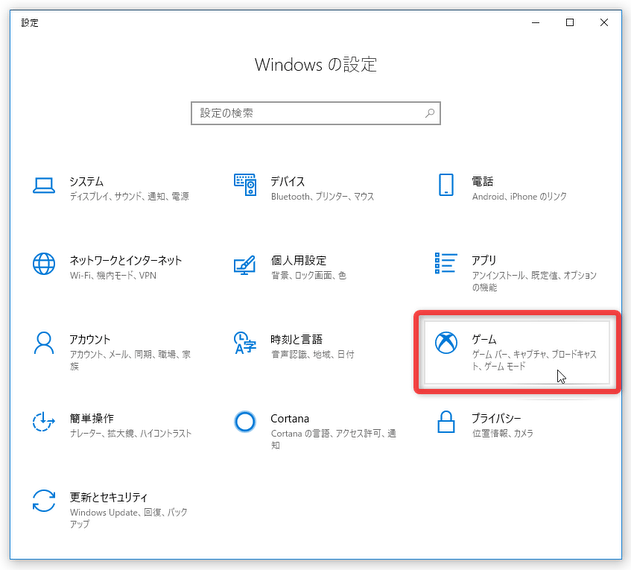Screen dimensions: 631x570
Task: Open the システム settings title
Action: (87, 182)
